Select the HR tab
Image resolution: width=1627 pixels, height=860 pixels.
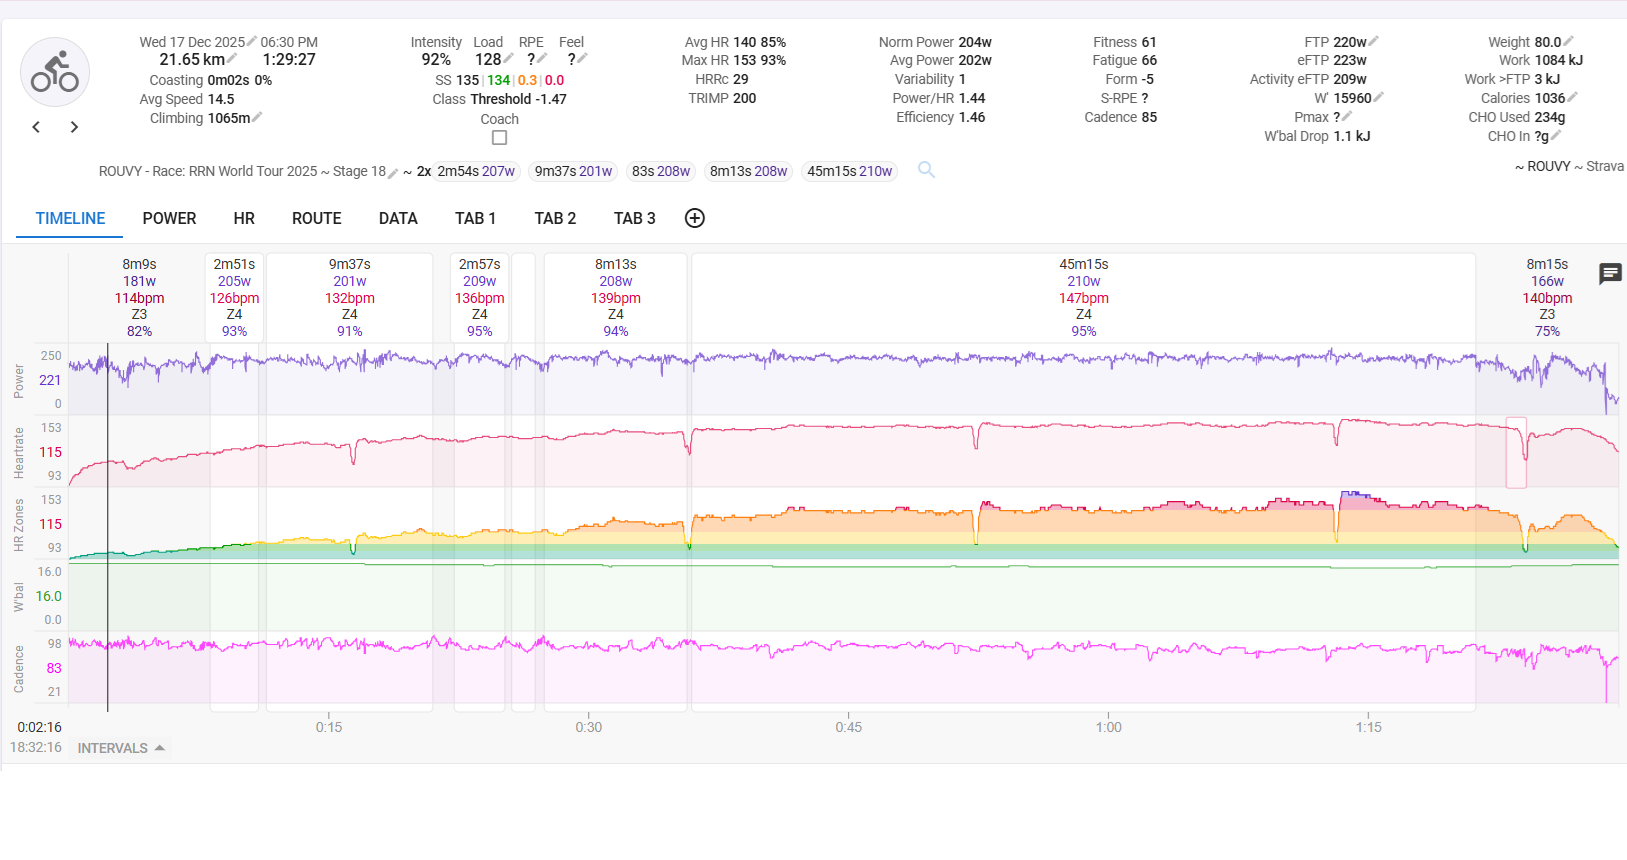(x=244, y=218)
